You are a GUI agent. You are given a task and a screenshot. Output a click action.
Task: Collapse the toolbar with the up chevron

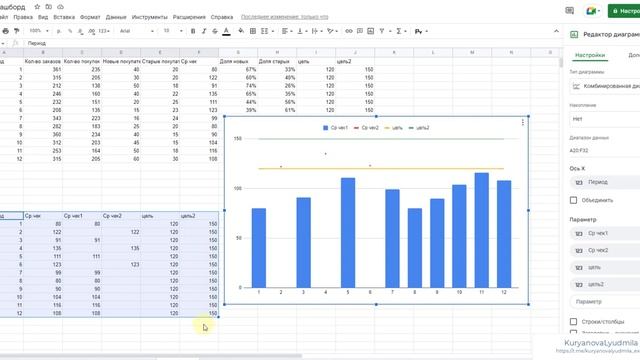pos(556,31)
